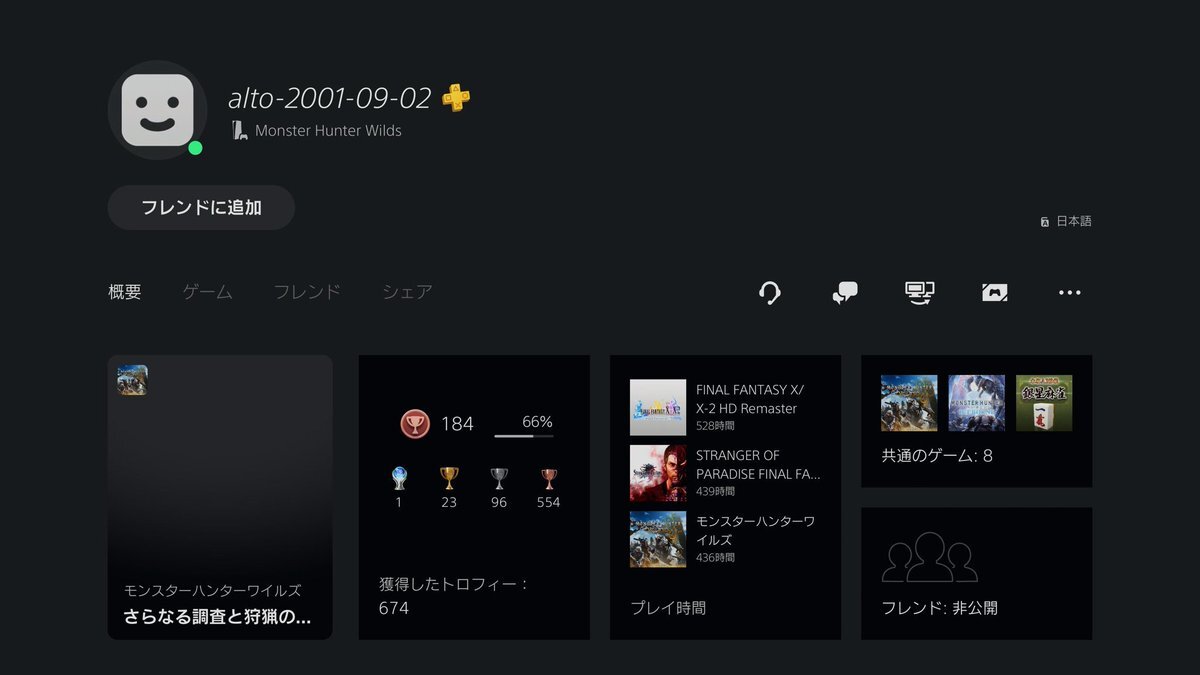
Task: Open the STRANGER OF PARADISE game thumbnail
Action: pos(658,473)
